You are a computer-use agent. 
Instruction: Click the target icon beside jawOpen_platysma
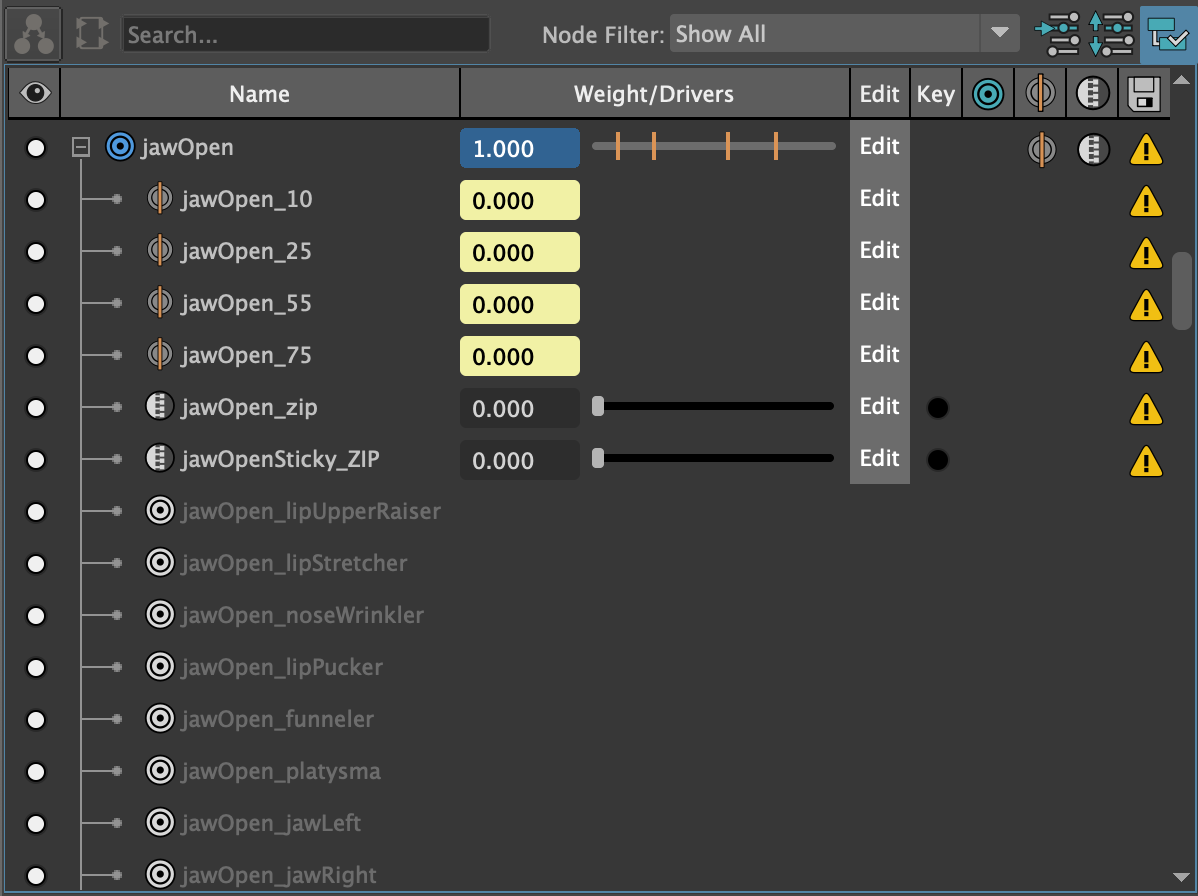tap(160, 770)
